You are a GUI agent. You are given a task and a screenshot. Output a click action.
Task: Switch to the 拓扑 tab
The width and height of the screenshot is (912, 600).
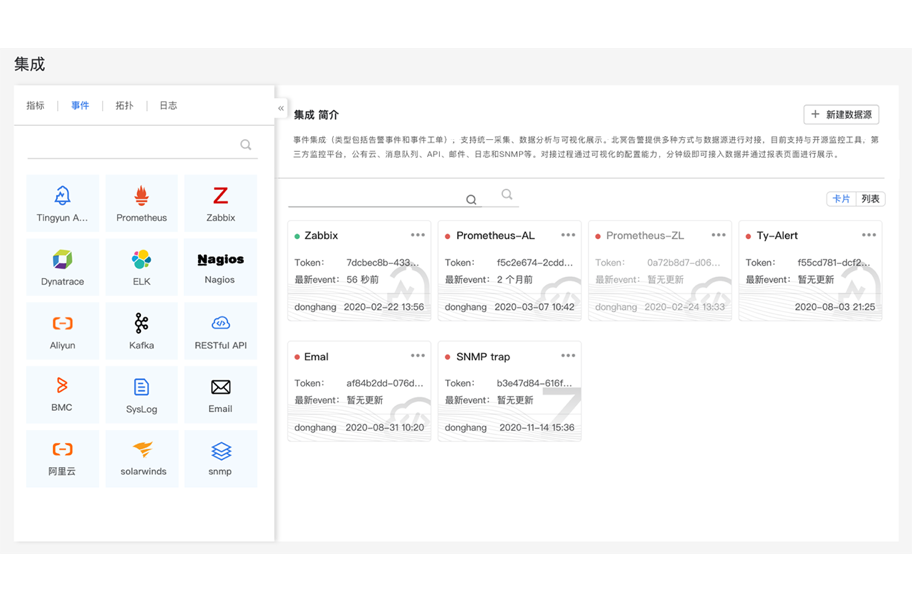point(124,106)
